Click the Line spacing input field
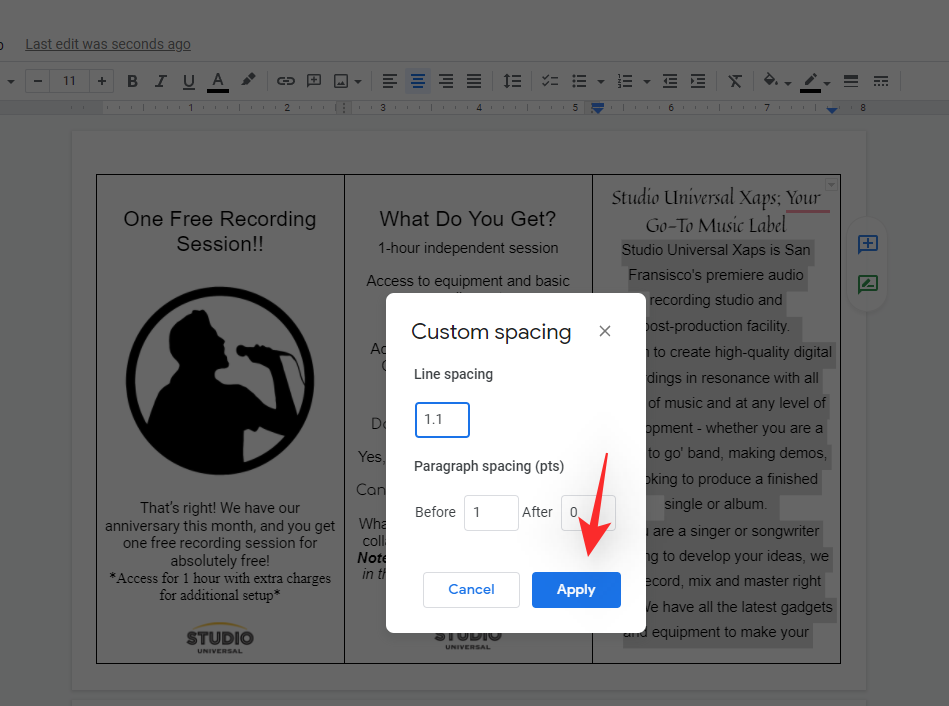 (442, 420)
